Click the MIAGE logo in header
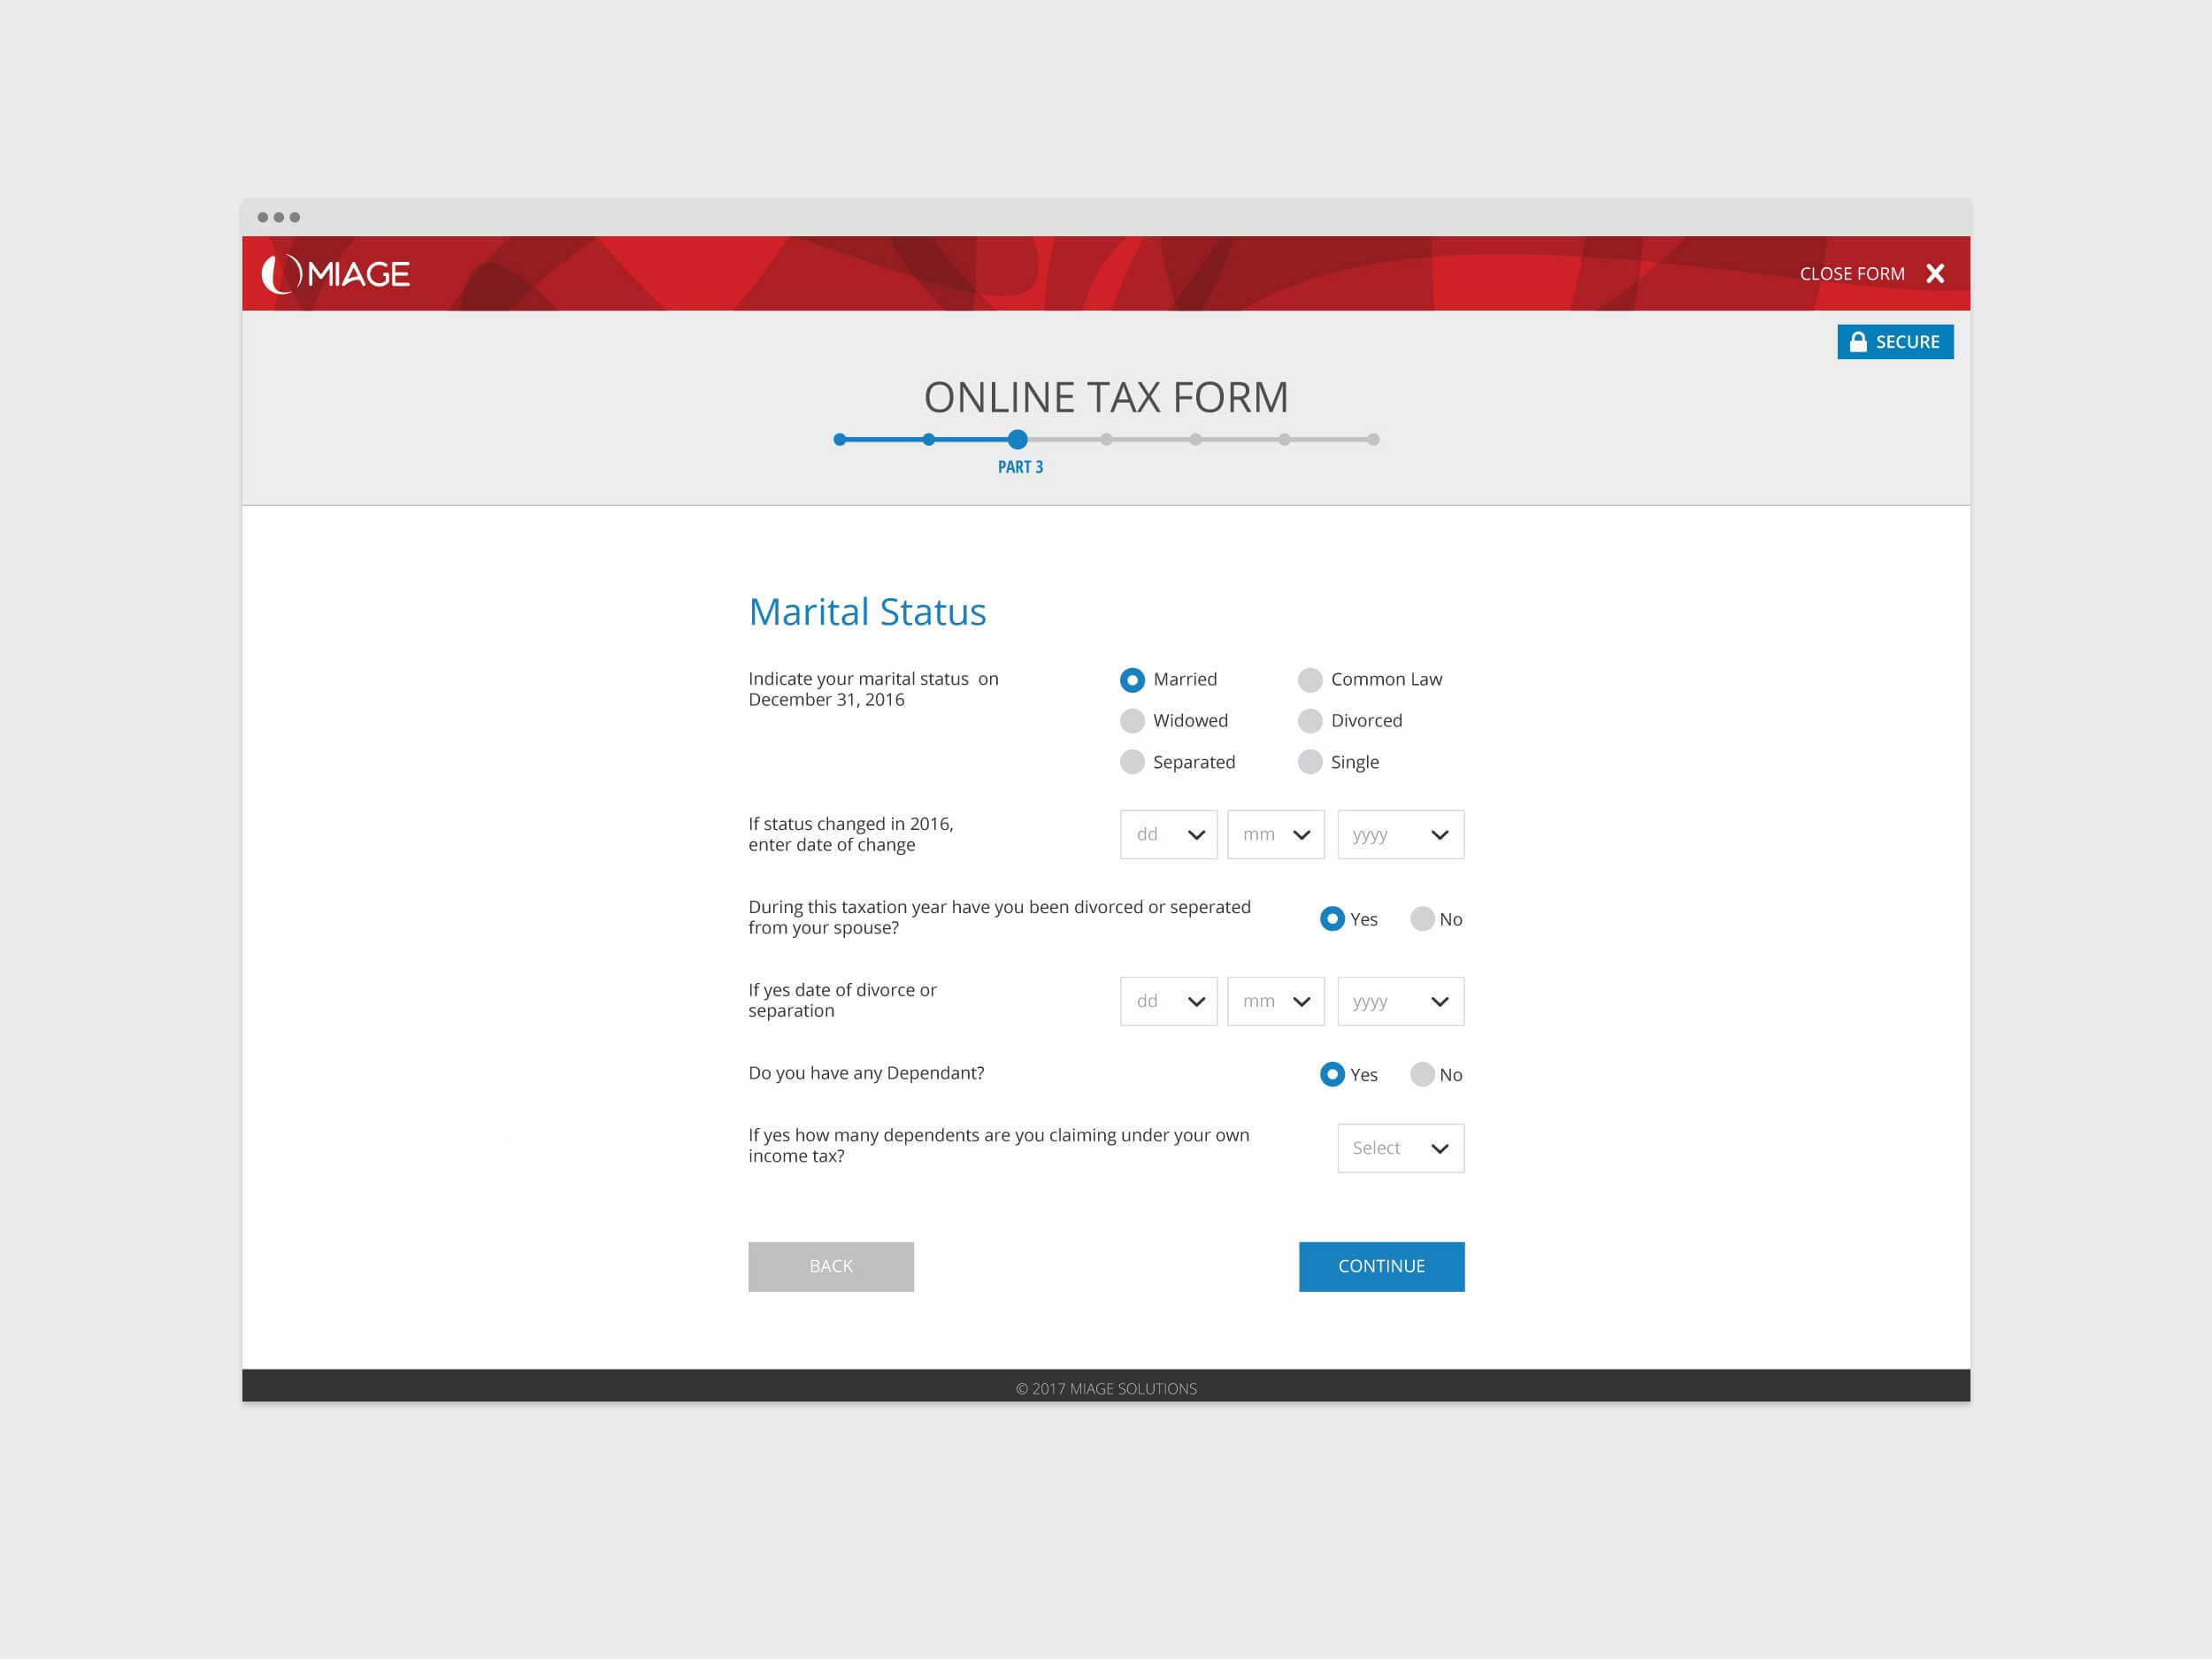The height and width of the screenshot is (1659, 2212). point(336,273)
